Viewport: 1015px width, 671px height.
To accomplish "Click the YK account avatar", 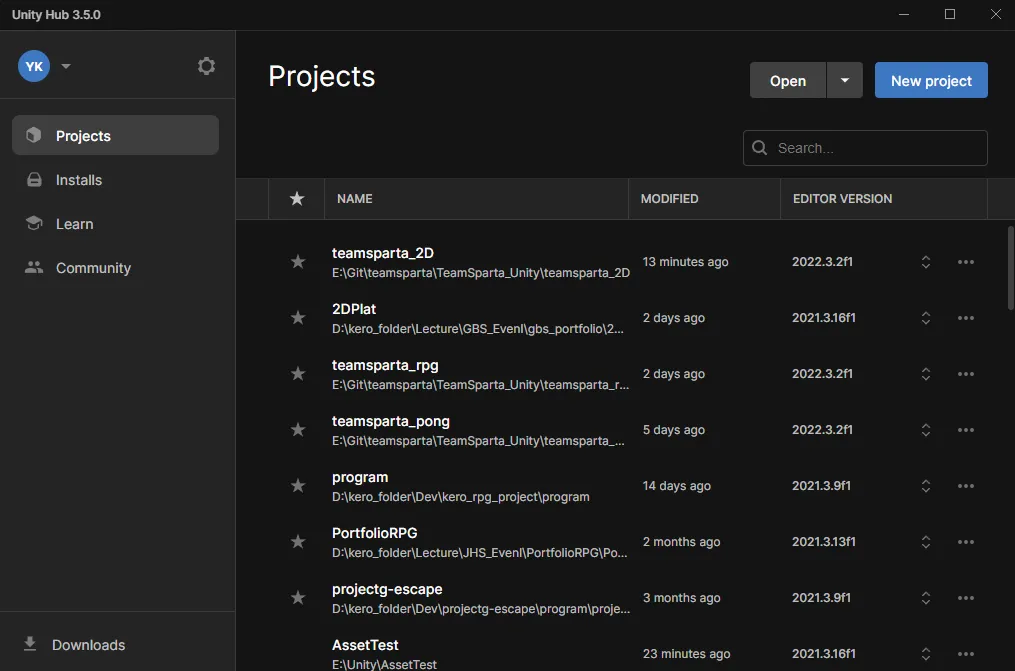I will (34, 66).
